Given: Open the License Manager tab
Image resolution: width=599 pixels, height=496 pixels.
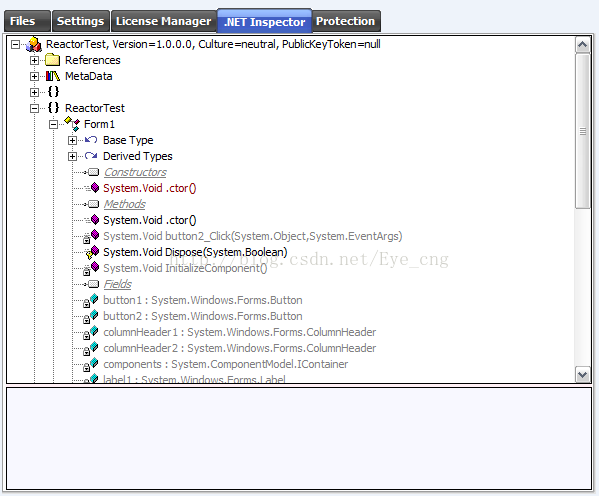Looking at the screenshot, I should coord(164,21).
